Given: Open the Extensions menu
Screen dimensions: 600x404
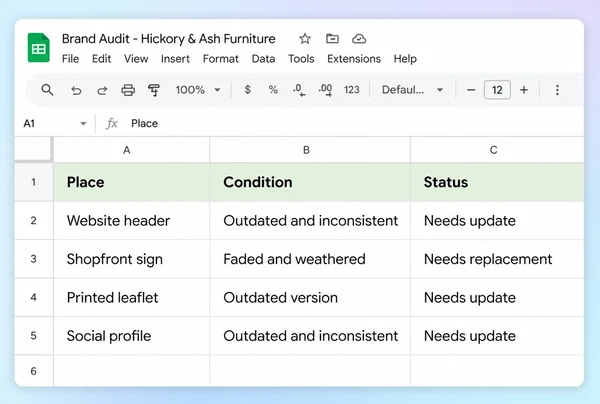Looking at the screenshot, I should [354, 59].
